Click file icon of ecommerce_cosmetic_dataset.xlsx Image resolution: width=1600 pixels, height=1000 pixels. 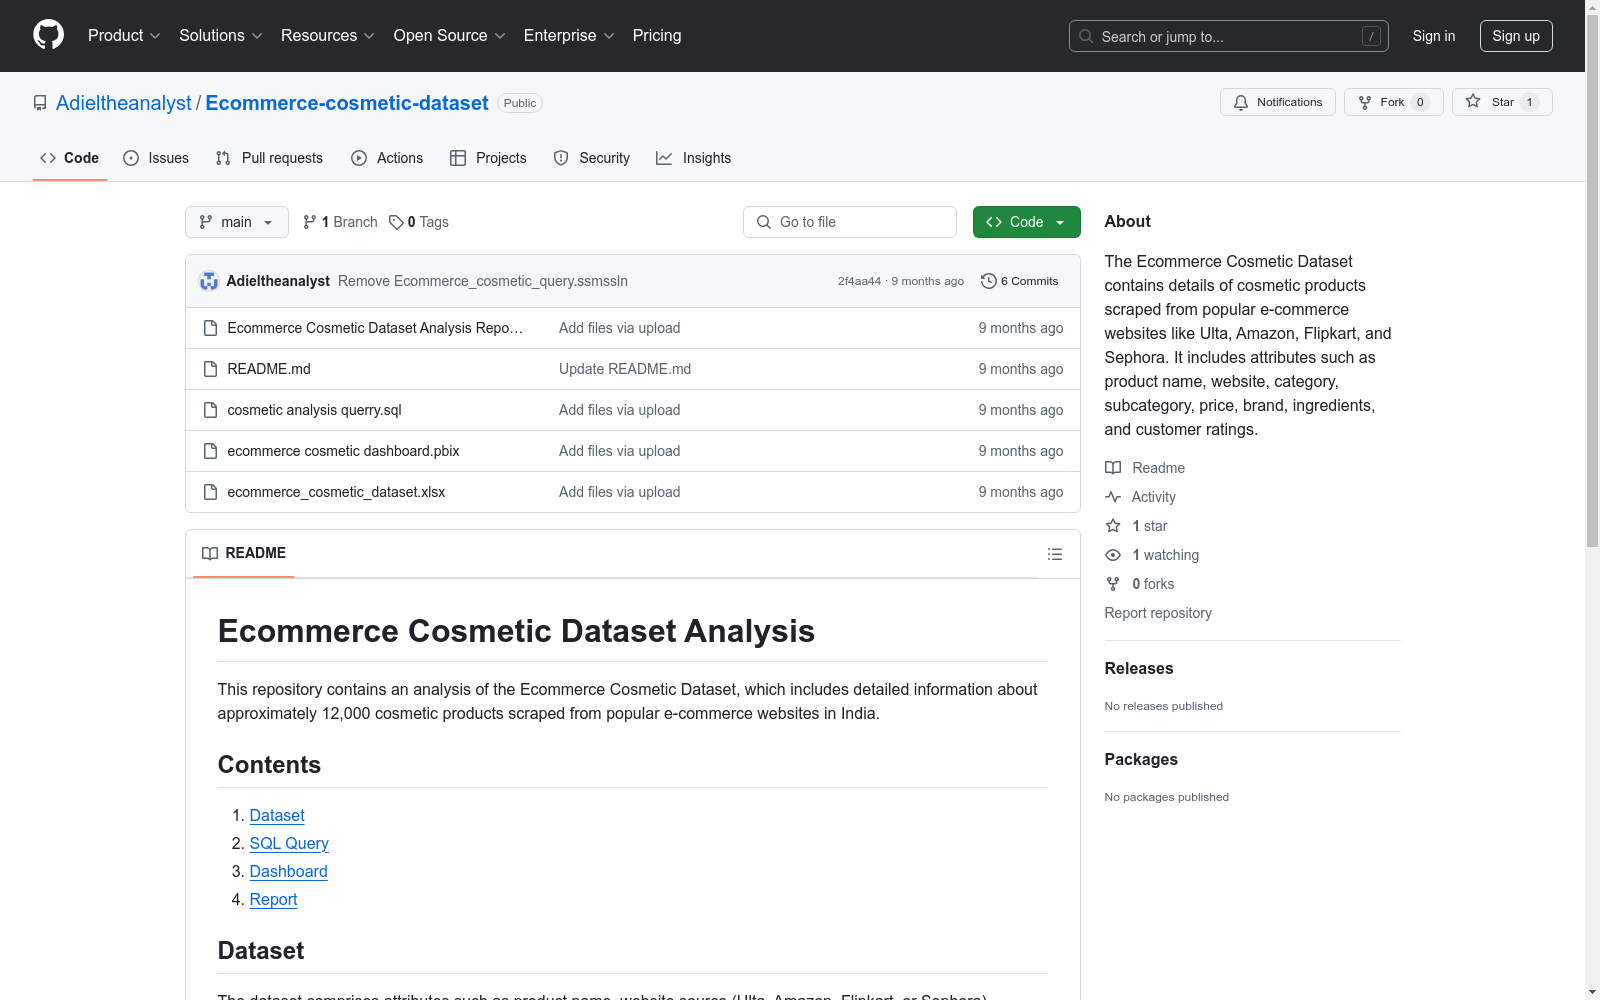[x=210, y=492]
